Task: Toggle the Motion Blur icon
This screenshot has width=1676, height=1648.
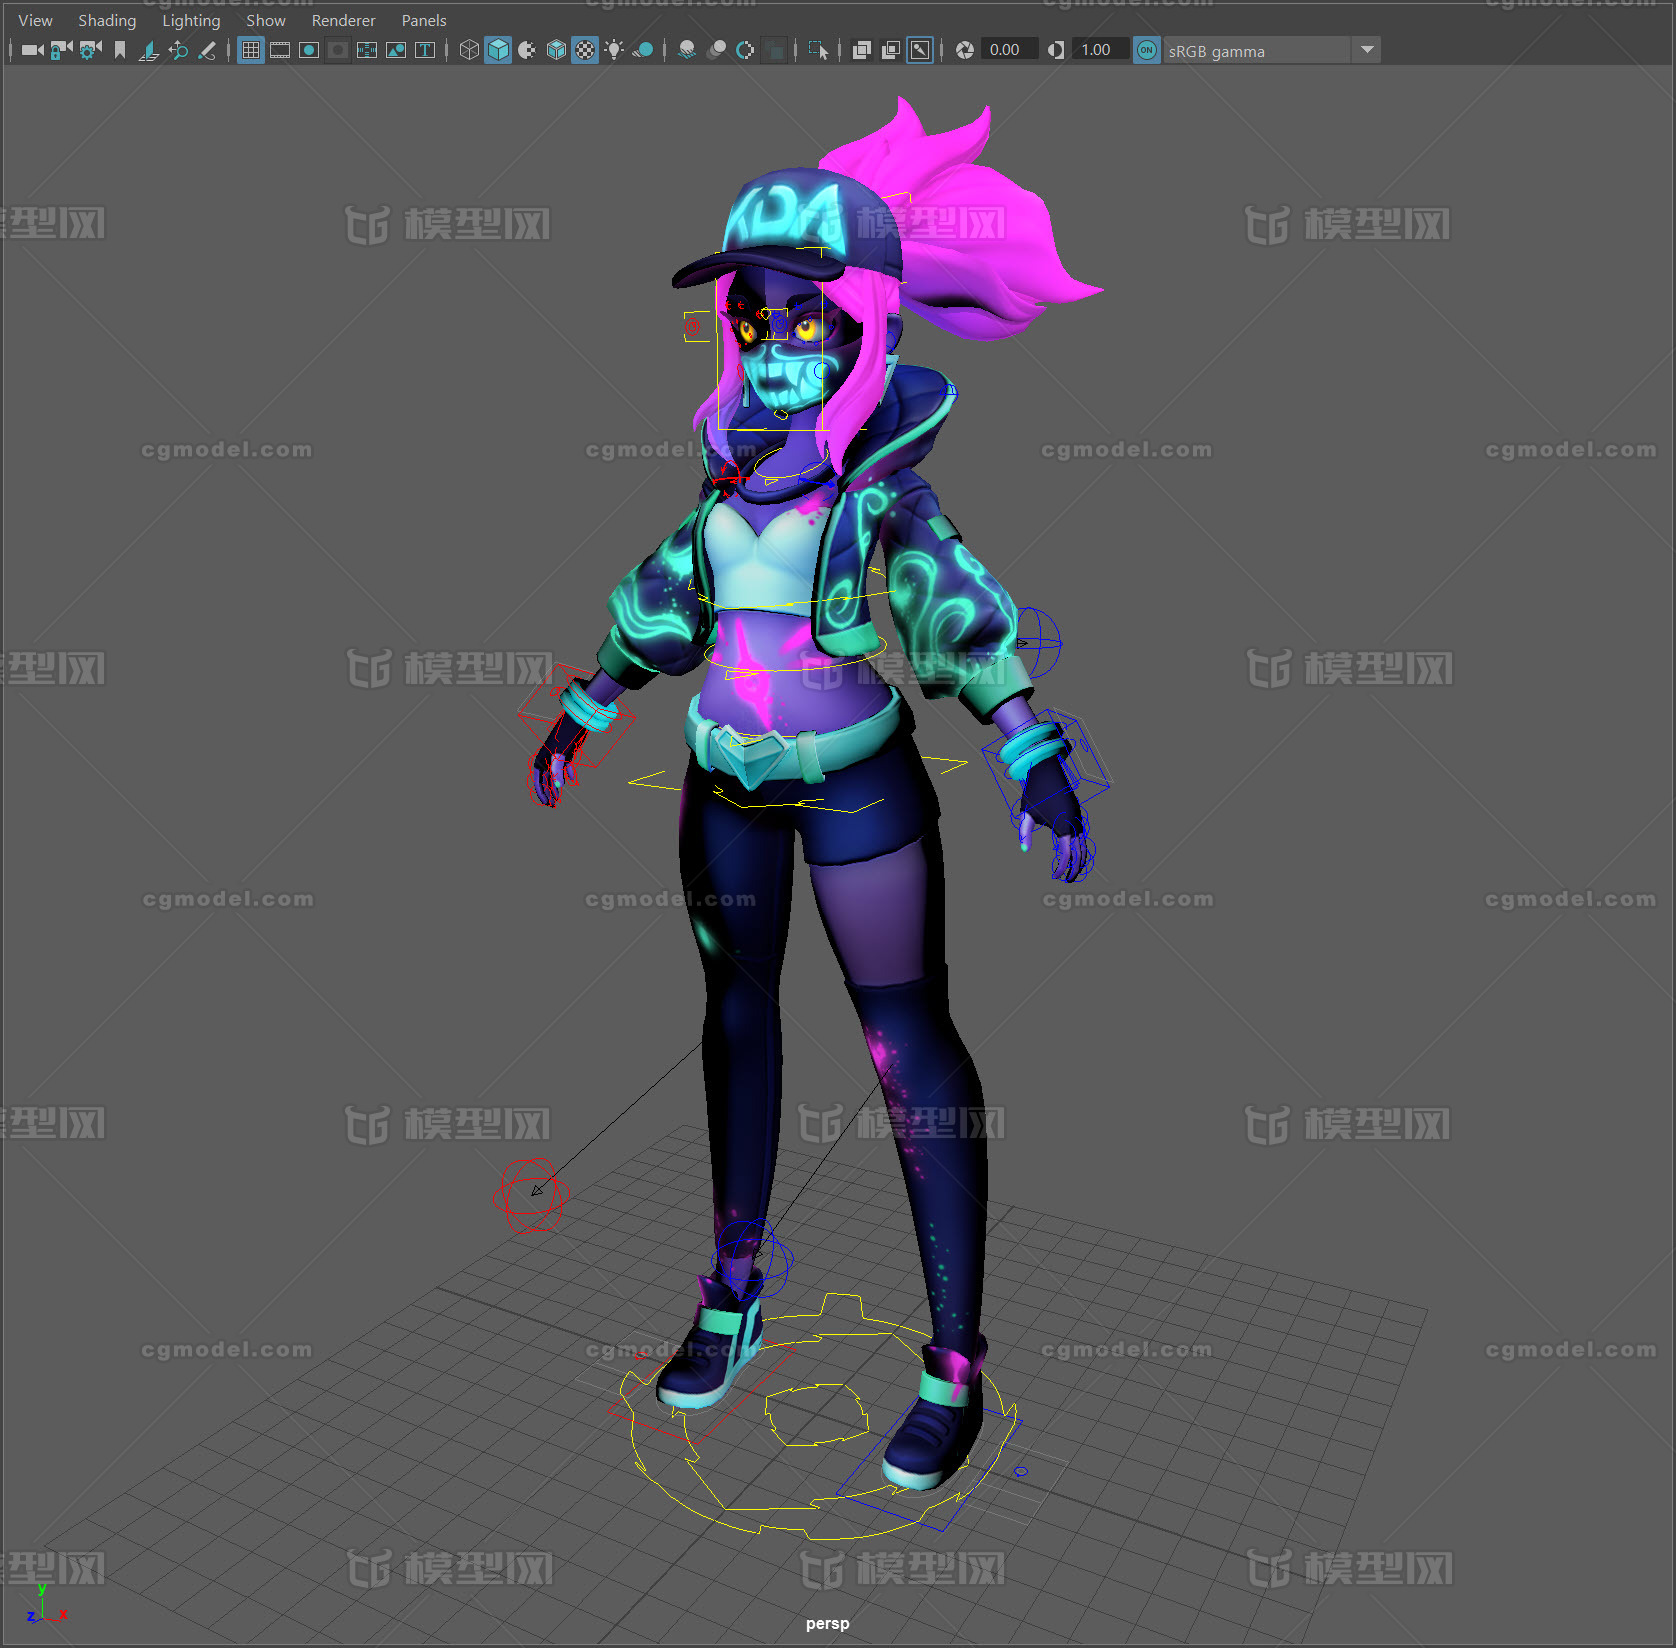Action: pyautogui.click(x=716, y=50)
